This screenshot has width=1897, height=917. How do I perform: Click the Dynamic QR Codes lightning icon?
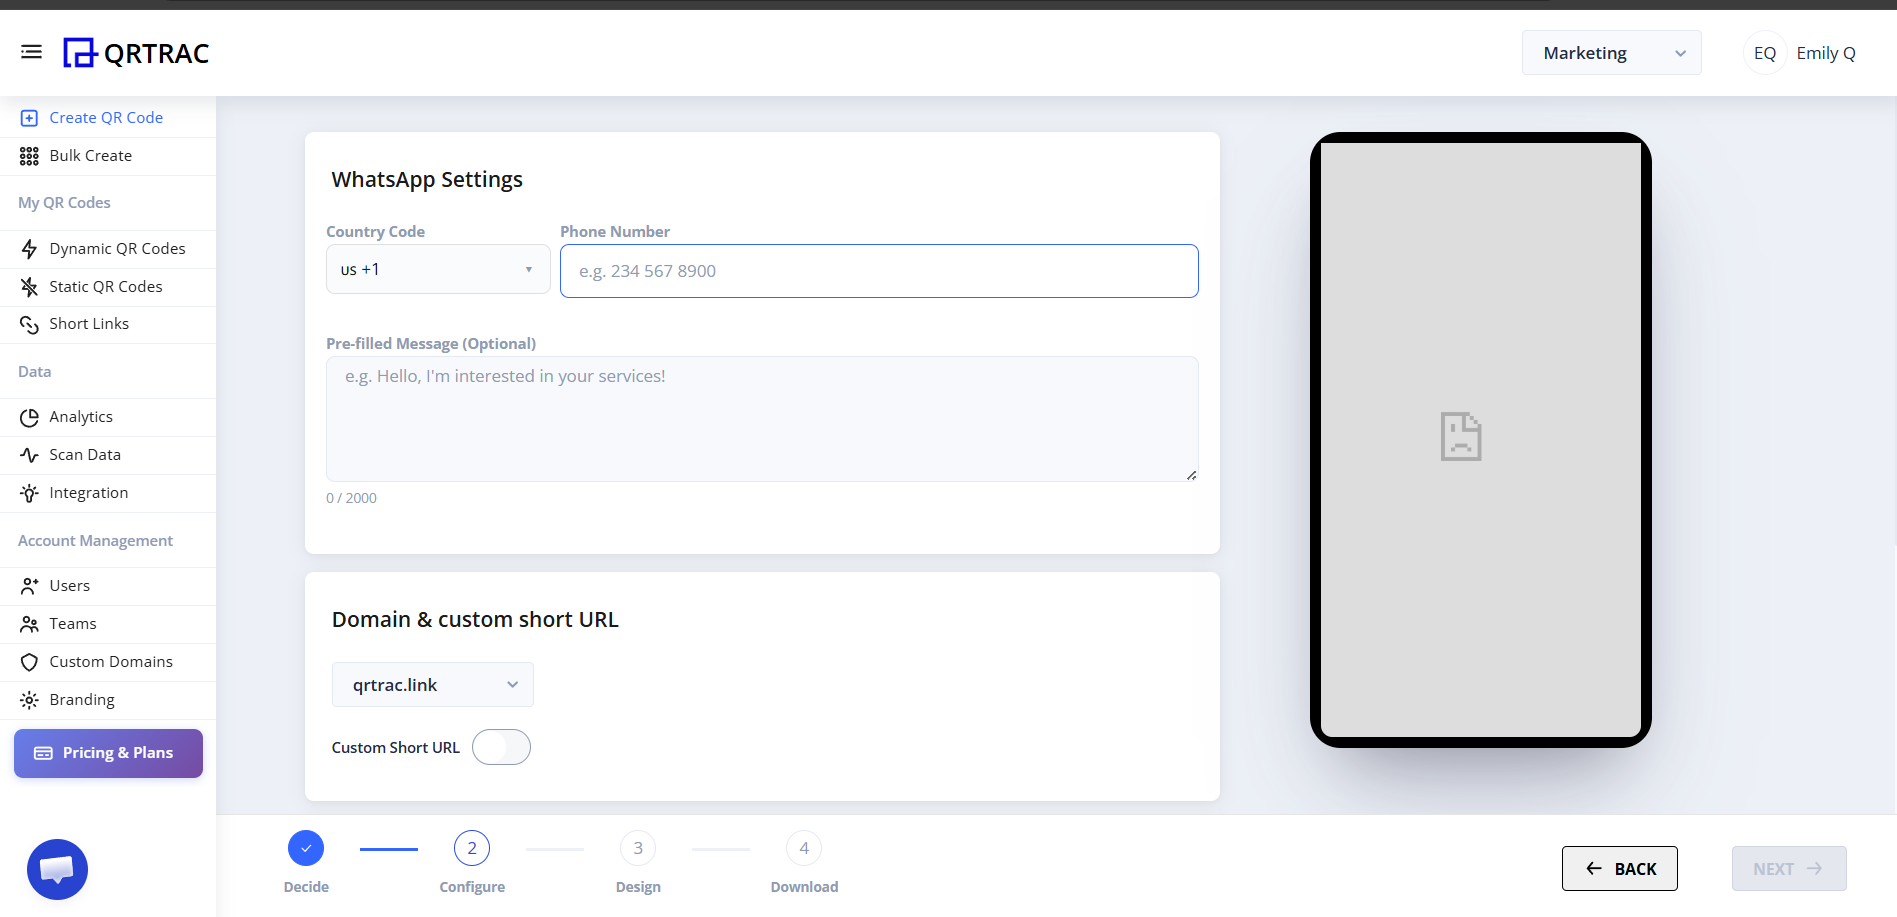(29, 249)
